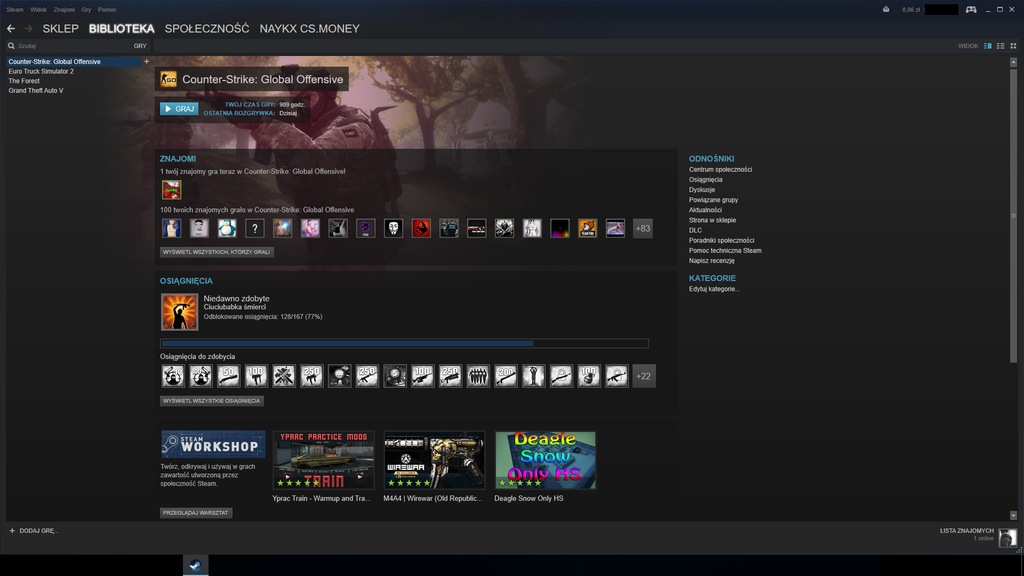This screenshot has width=1024, height=576.
Task: Open Lista znajomych friends list
Action: pyautogui.click(x=967, y=531)
